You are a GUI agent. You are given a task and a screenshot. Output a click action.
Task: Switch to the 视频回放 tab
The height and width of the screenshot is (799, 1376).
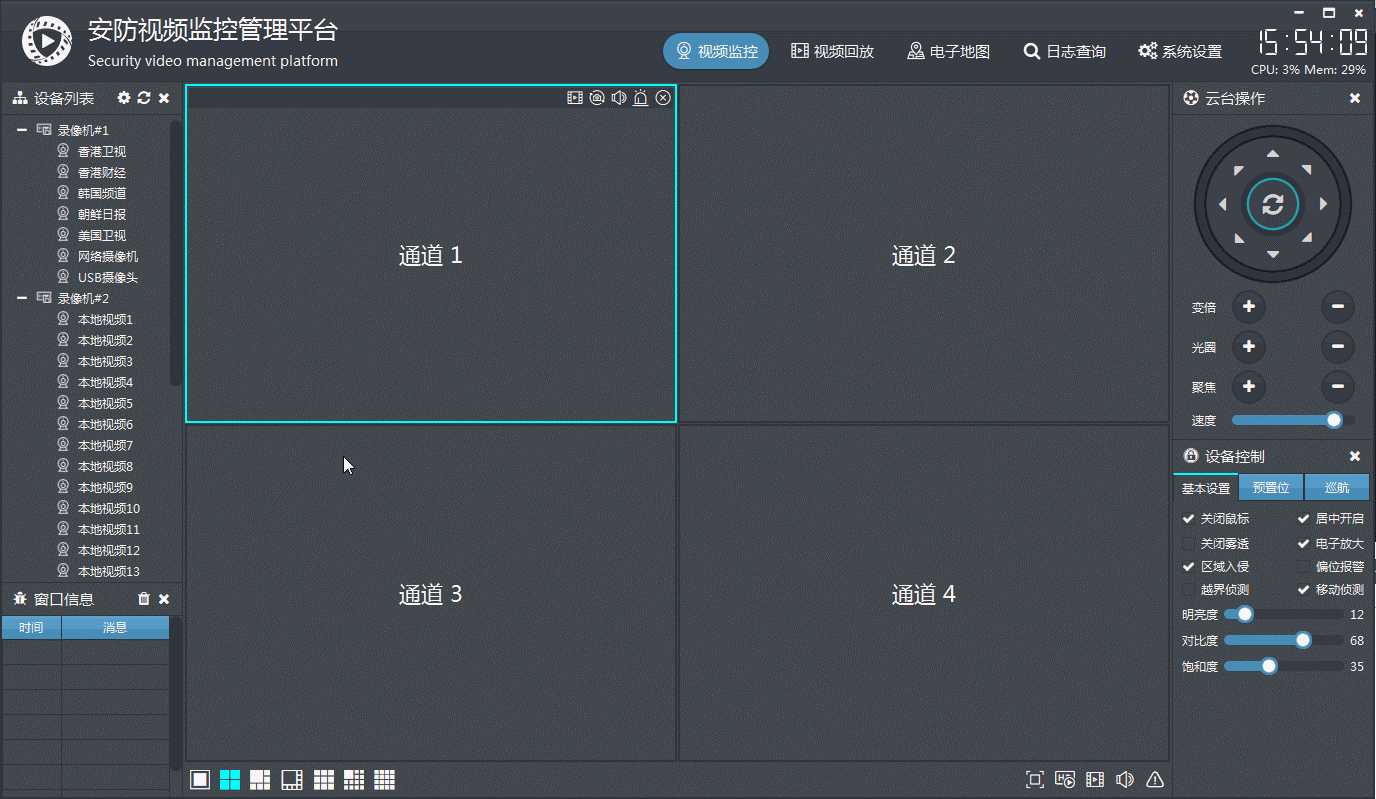tap(833, 50)
